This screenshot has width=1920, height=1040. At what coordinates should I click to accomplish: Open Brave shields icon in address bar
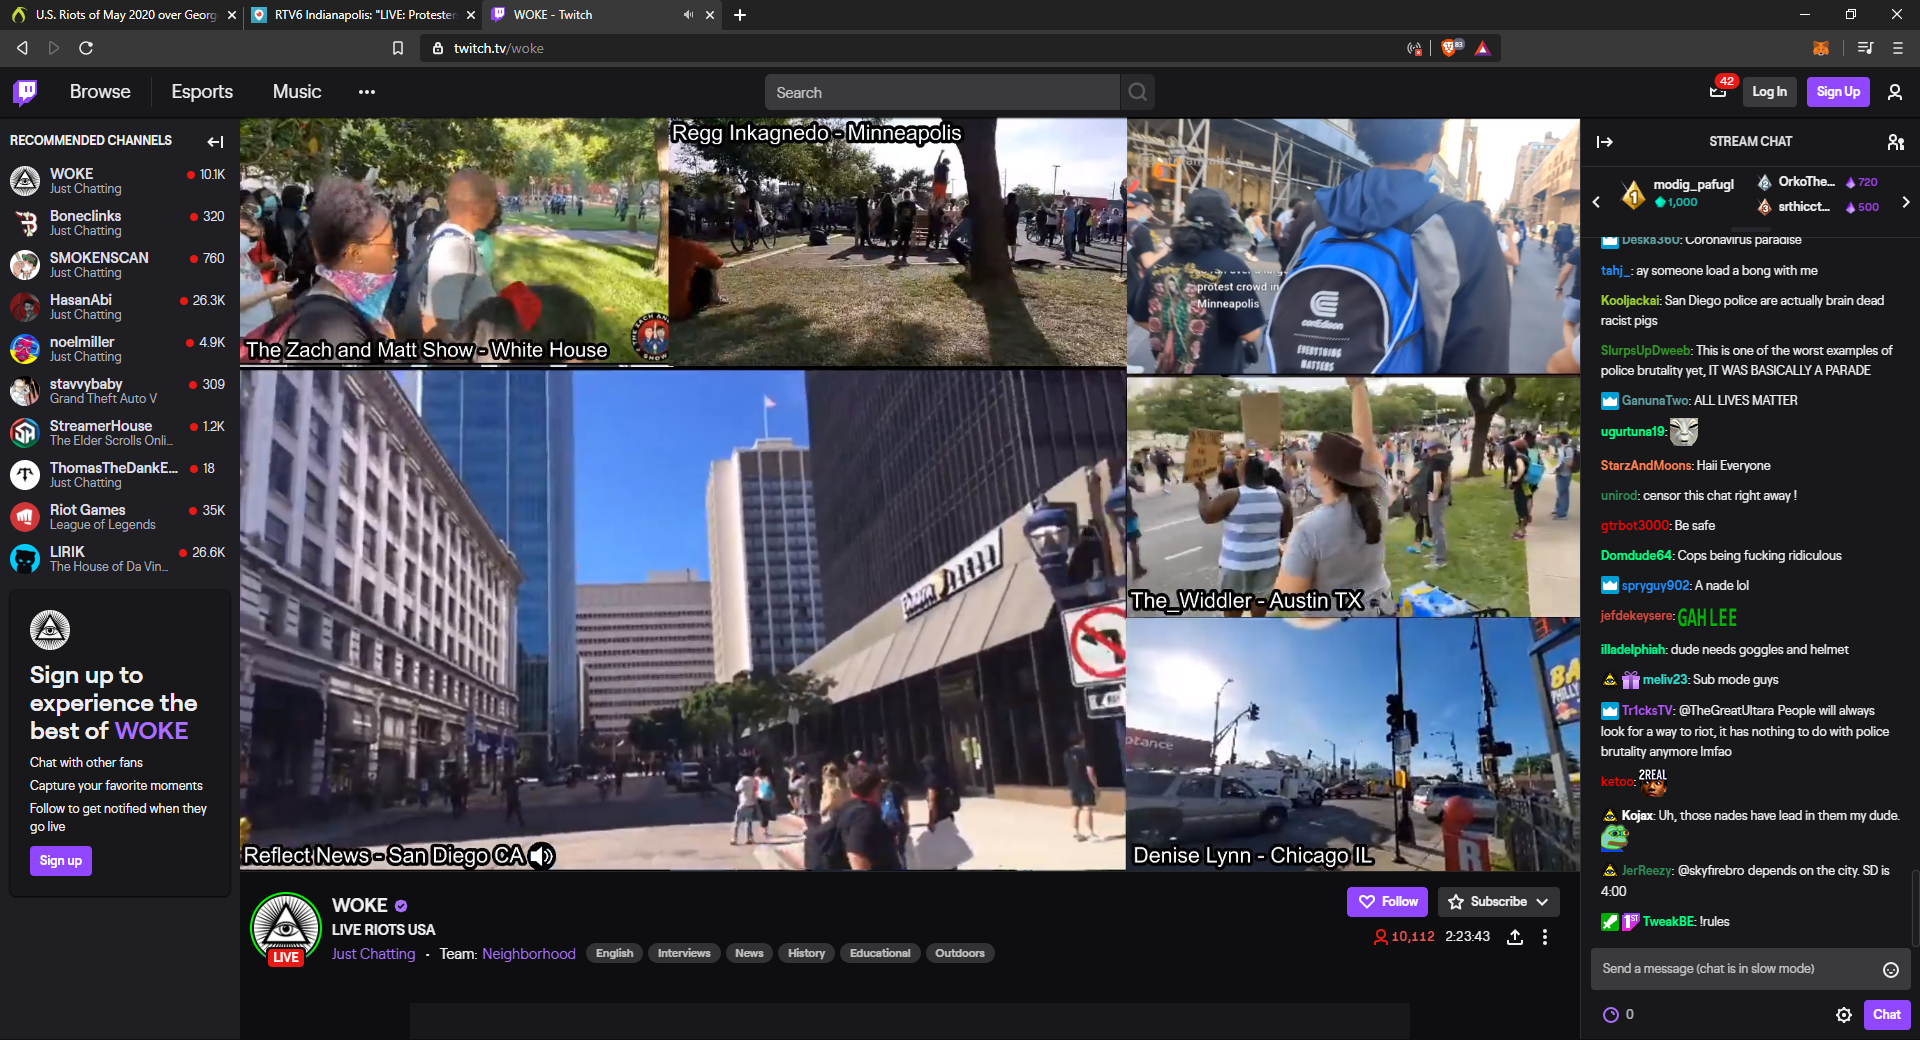[x=1451, y=48]
